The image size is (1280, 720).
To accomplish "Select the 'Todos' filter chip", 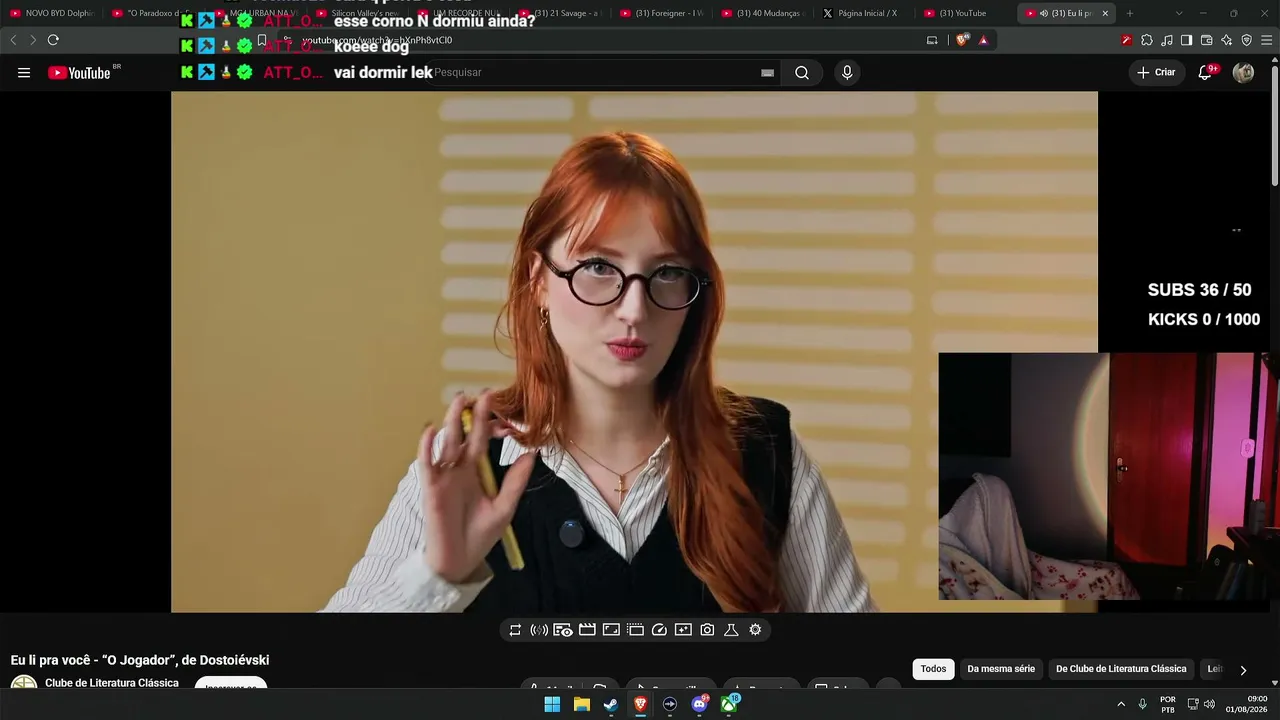I will [x=933, y=669].
